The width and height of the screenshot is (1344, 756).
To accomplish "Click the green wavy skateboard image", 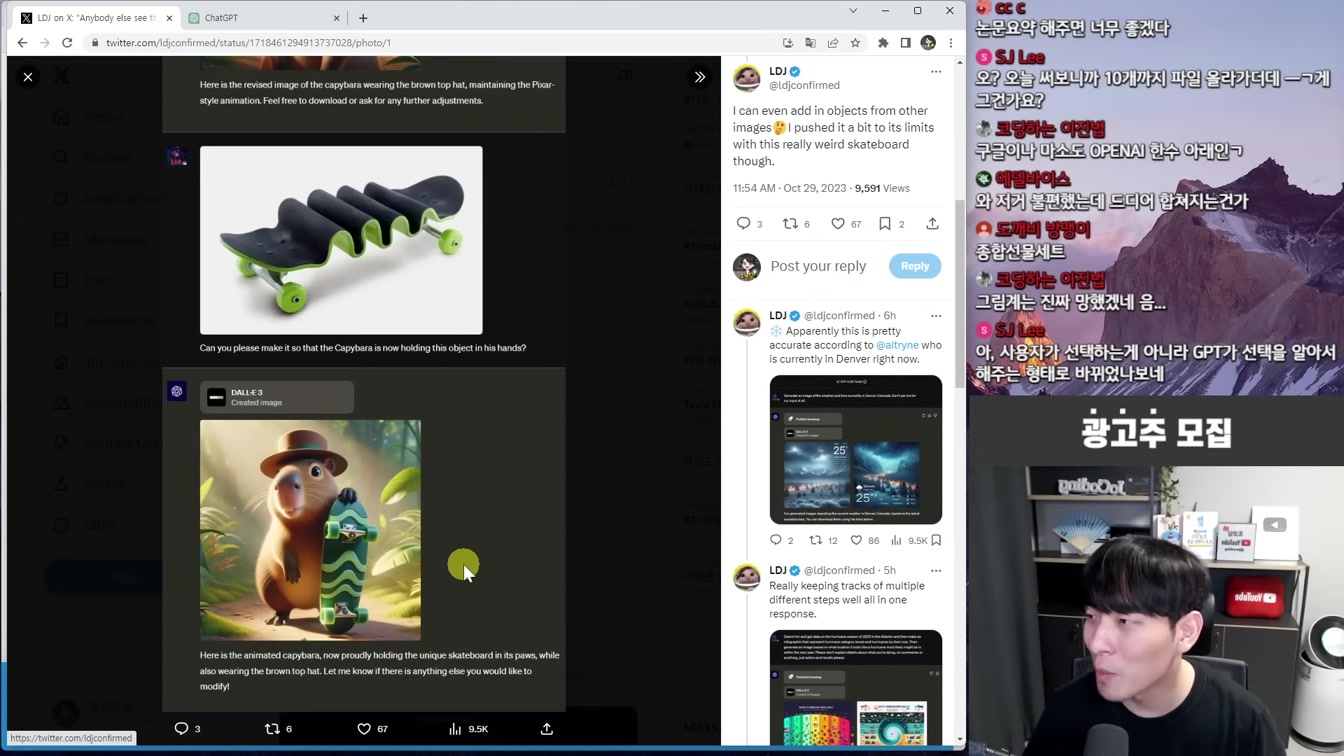I will point(341,240).
